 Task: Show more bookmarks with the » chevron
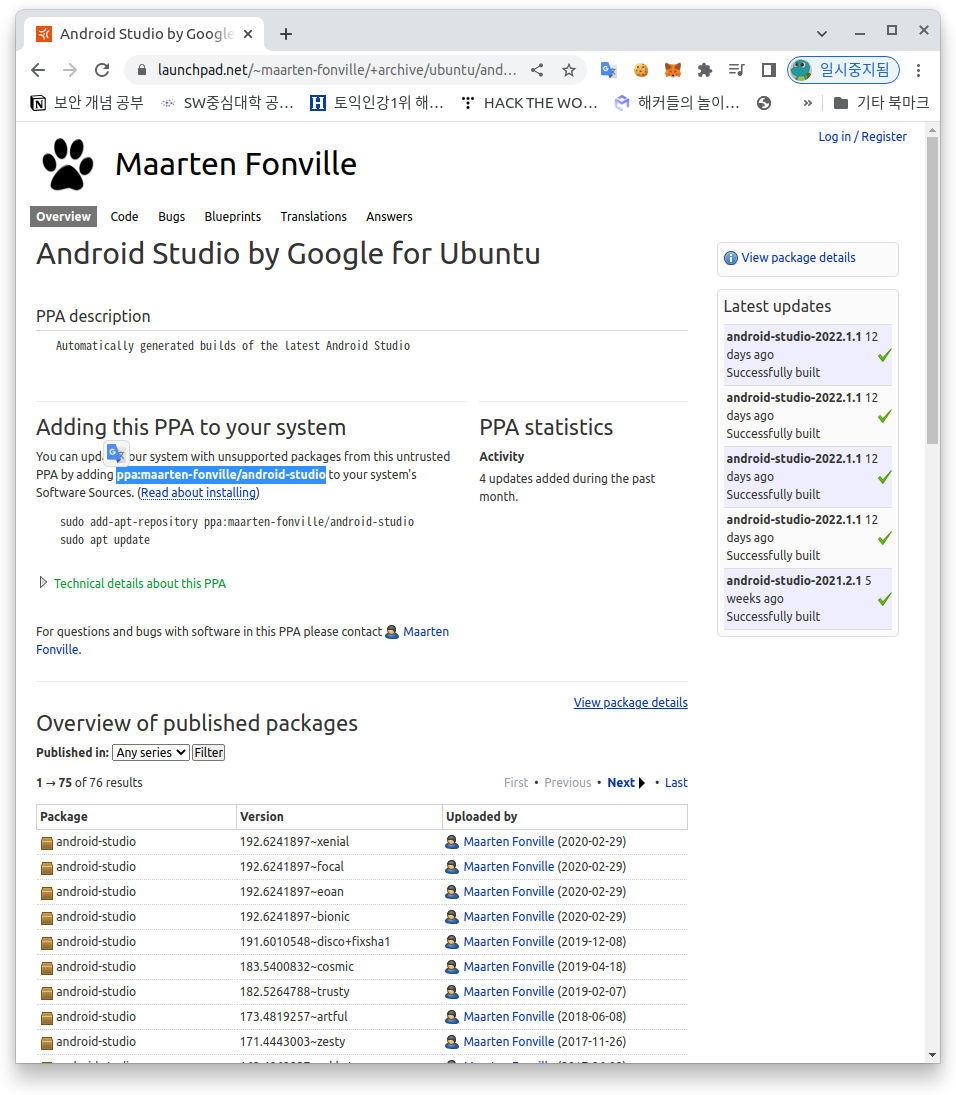click(x=807, y=103)
